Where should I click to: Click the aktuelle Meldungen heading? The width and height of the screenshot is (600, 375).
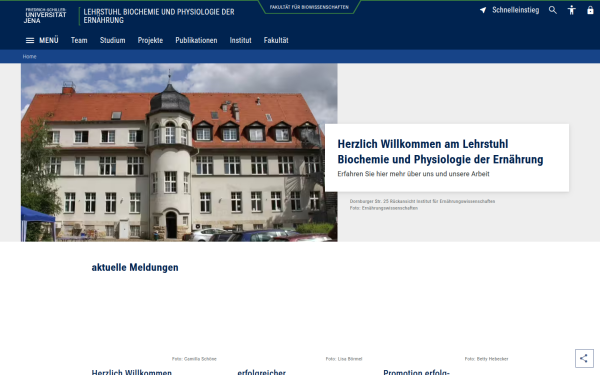pos(135,267)
